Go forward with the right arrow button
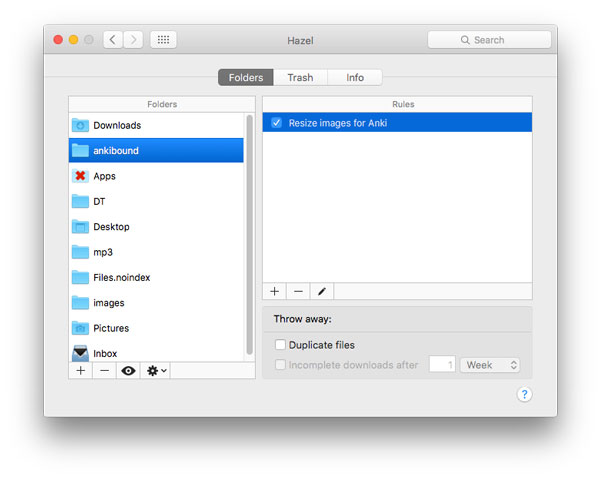600x478 pixels. point(133,40)
